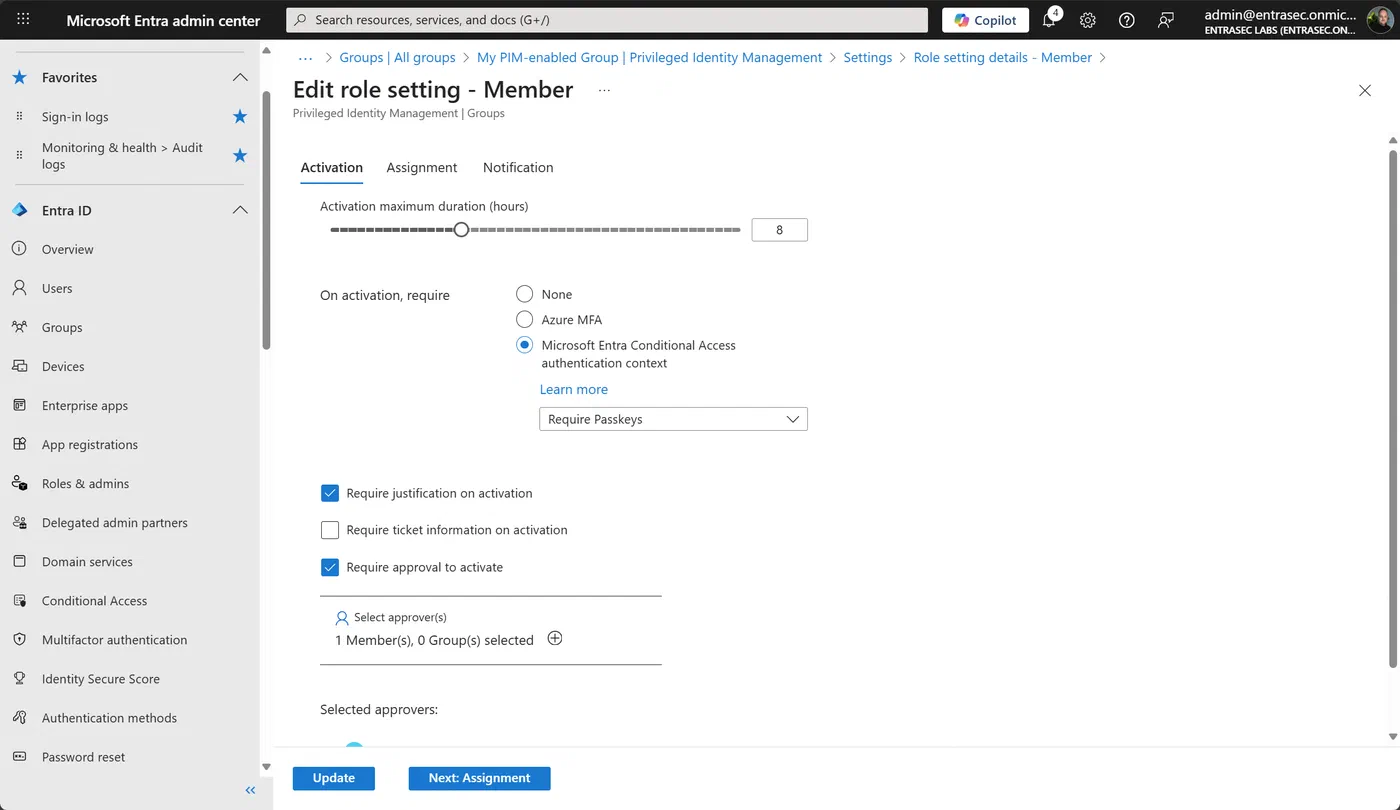The height and width of the screenshot is (810, 1400).
Task: Open Groups in the sidebar
Action: click(62, 327)
